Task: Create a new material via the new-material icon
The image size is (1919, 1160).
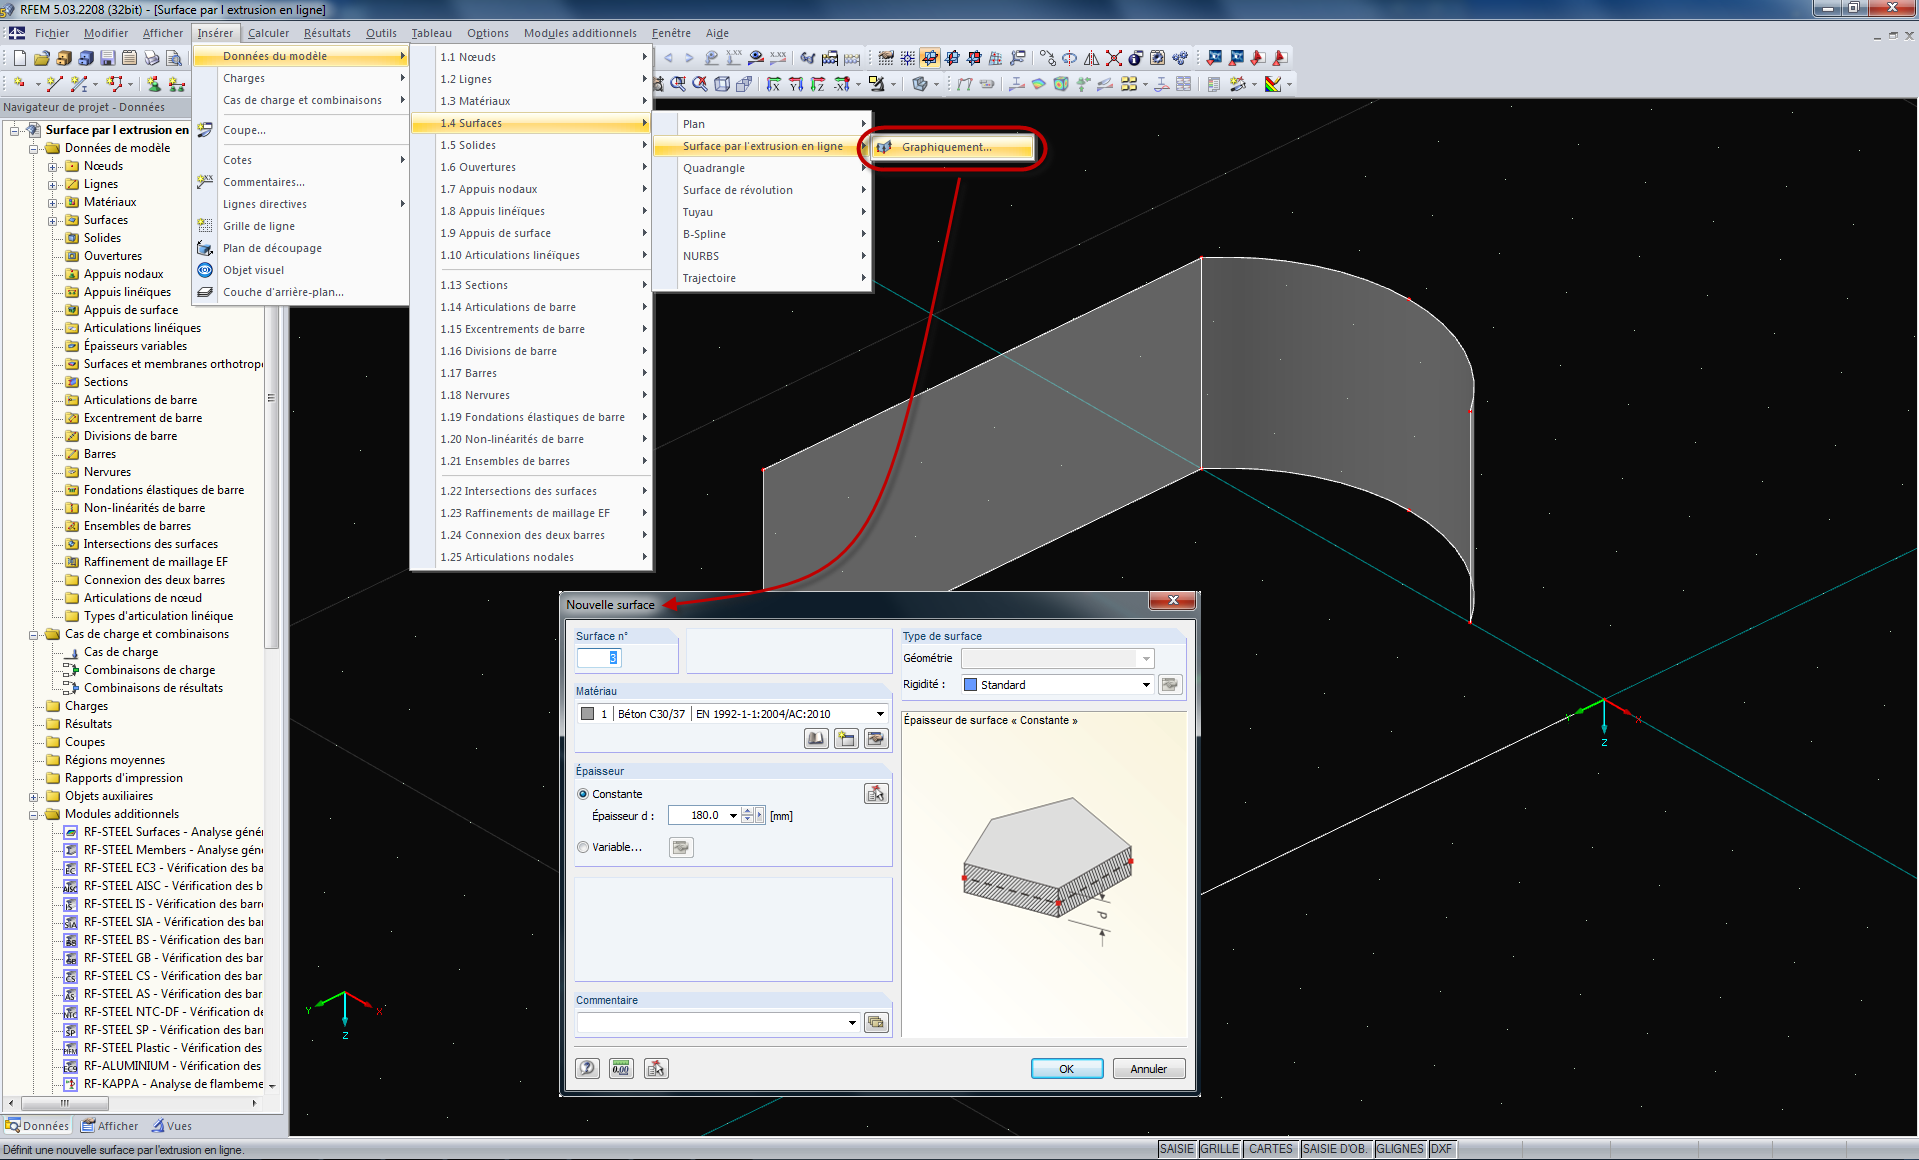Action: [847, 740]
